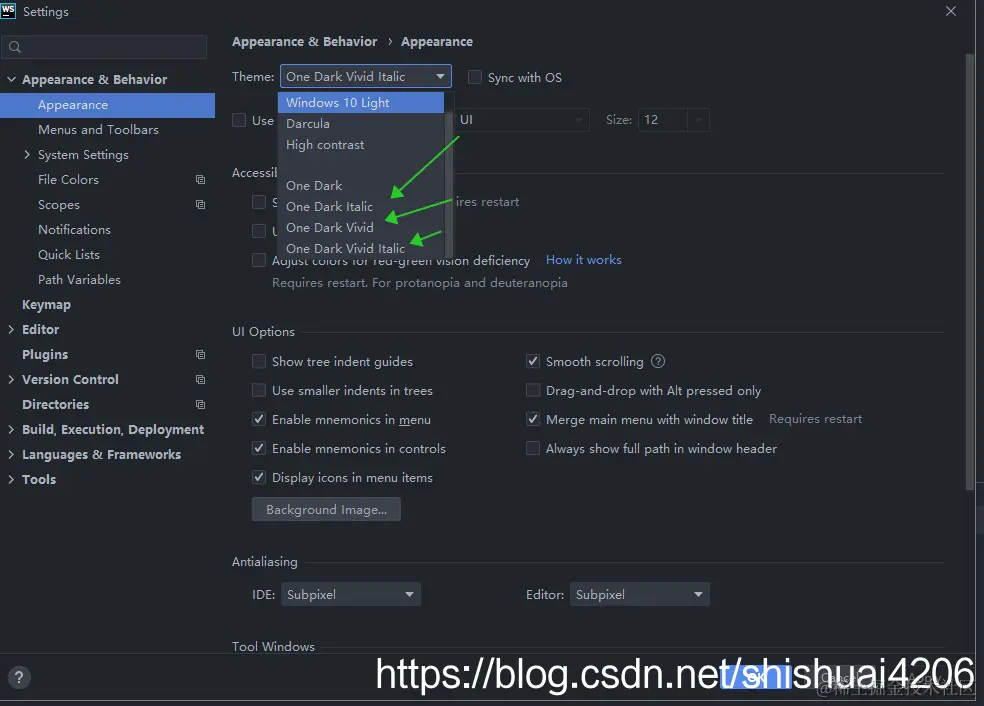
Task: Select Appearance in settings tree
Action: 107,105
